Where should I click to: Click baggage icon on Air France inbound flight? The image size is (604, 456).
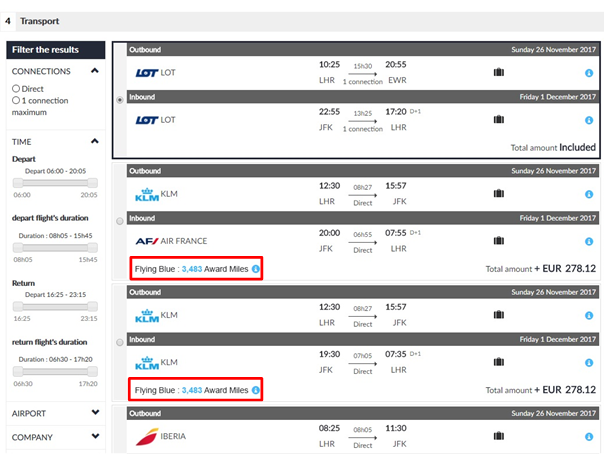(x=498, y=240)
